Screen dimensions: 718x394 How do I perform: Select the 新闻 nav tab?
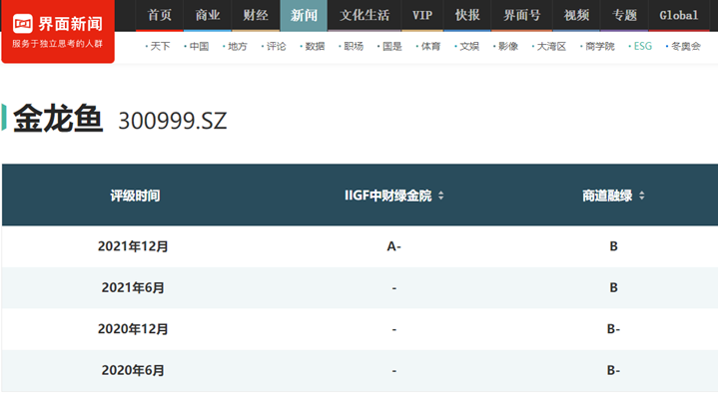(x=304, y=15)
